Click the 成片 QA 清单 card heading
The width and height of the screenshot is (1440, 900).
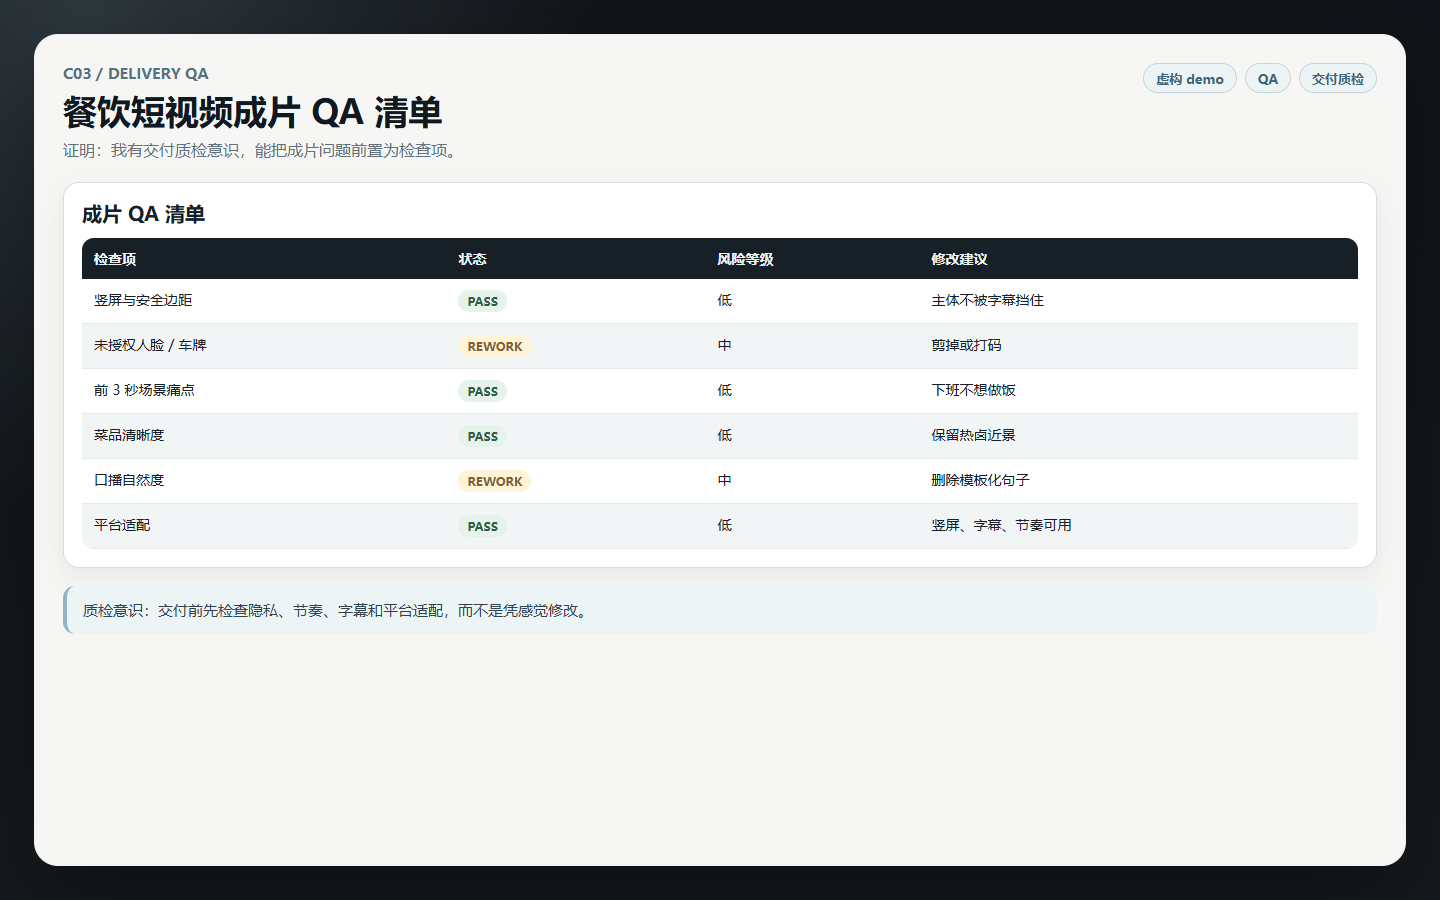click(143, 214)
